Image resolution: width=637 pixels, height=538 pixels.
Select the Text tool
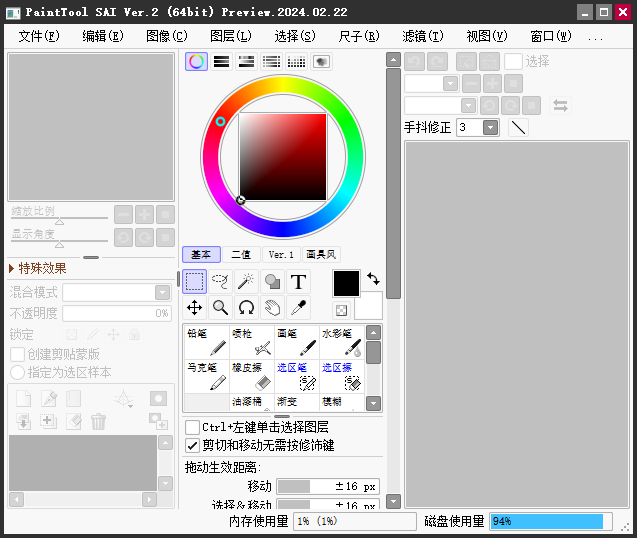click(x=298, y=281)
